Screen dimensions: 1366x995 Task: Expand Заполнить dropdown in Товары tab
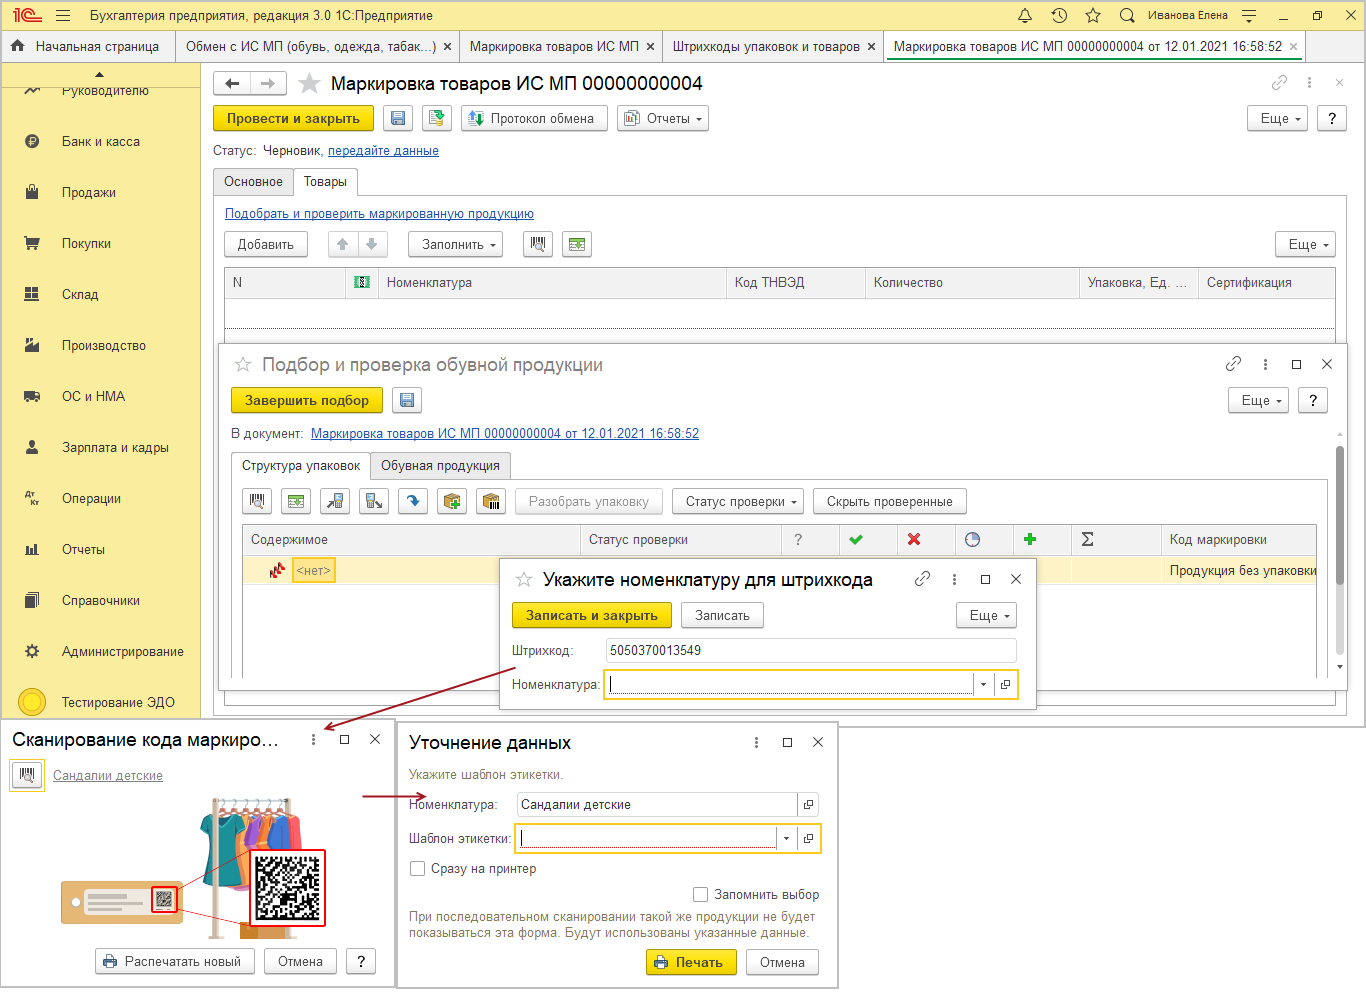coord(455,244)
